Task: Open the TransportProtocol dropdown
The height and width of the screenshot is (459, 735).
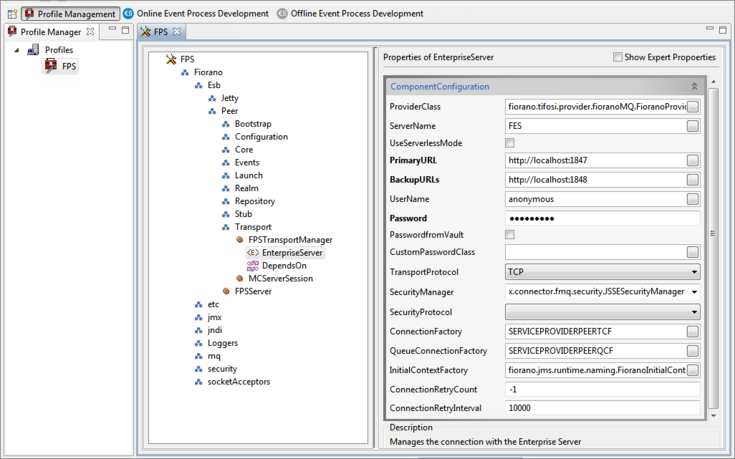Action: [603, 272]
